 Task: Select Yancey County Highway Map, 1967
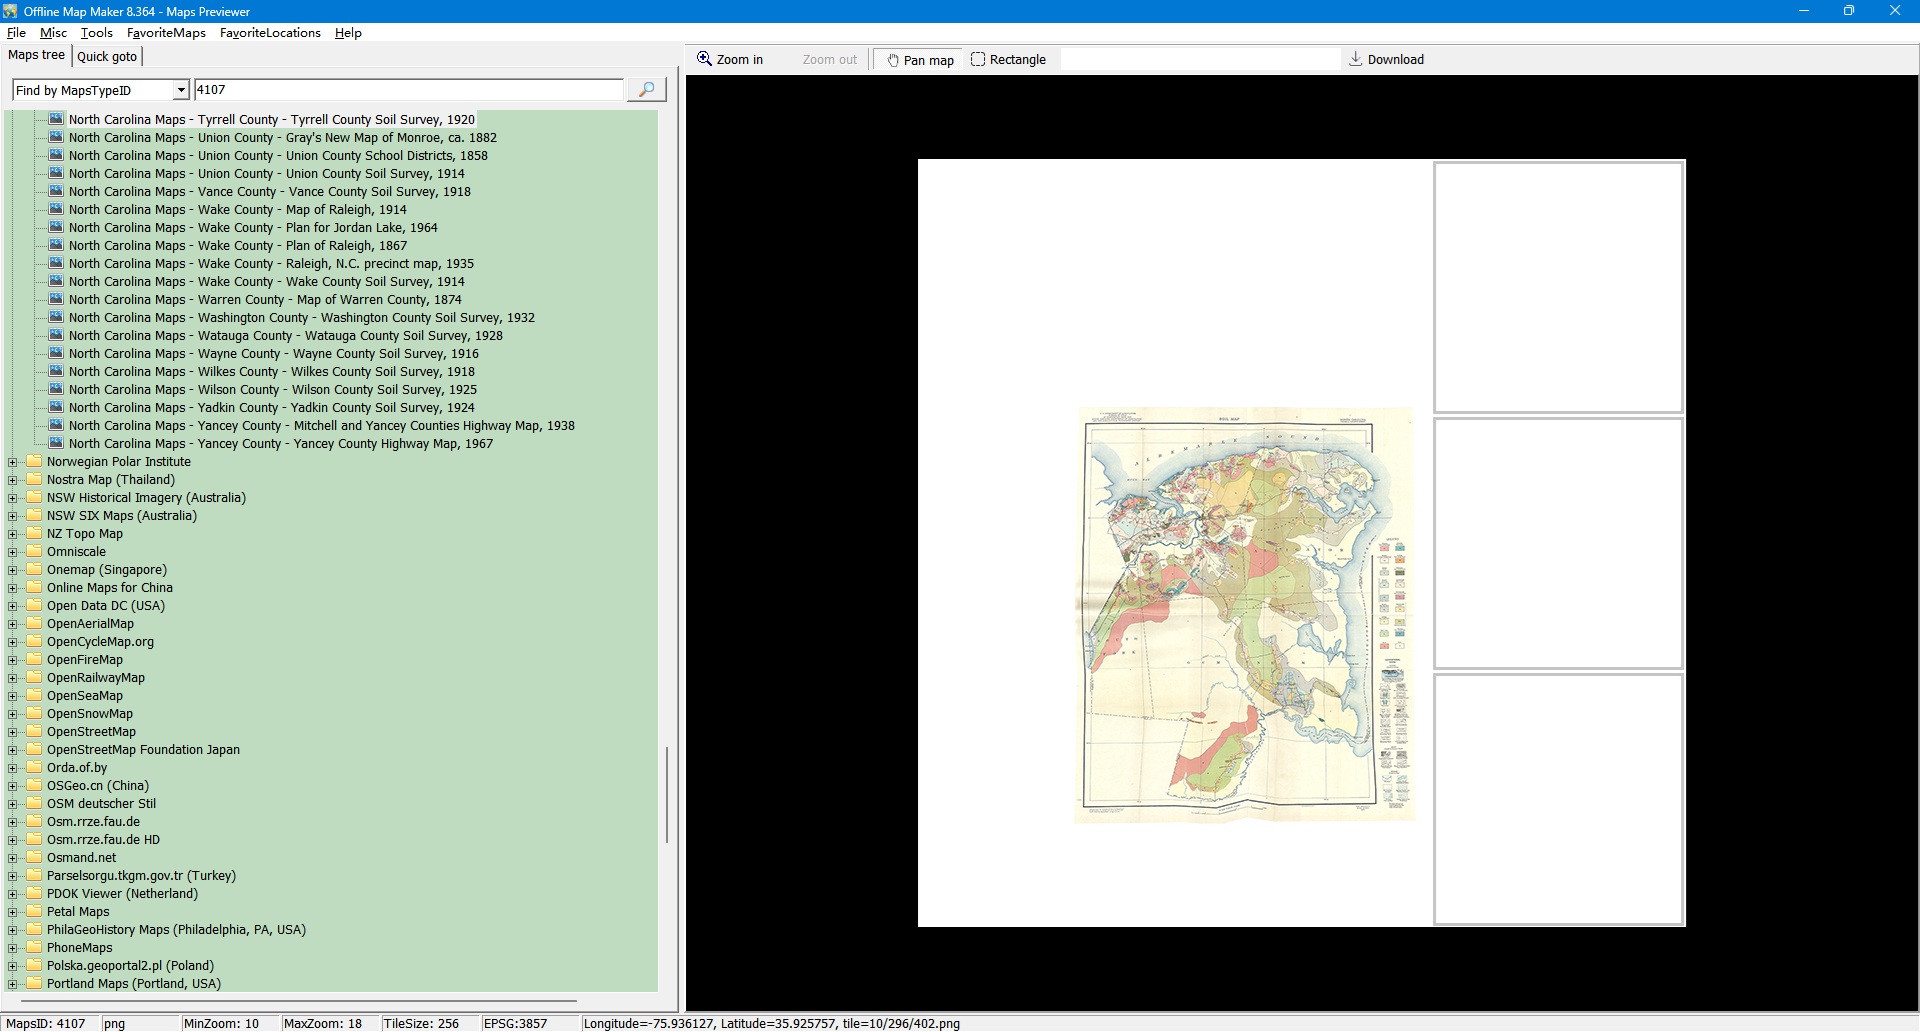280,444
